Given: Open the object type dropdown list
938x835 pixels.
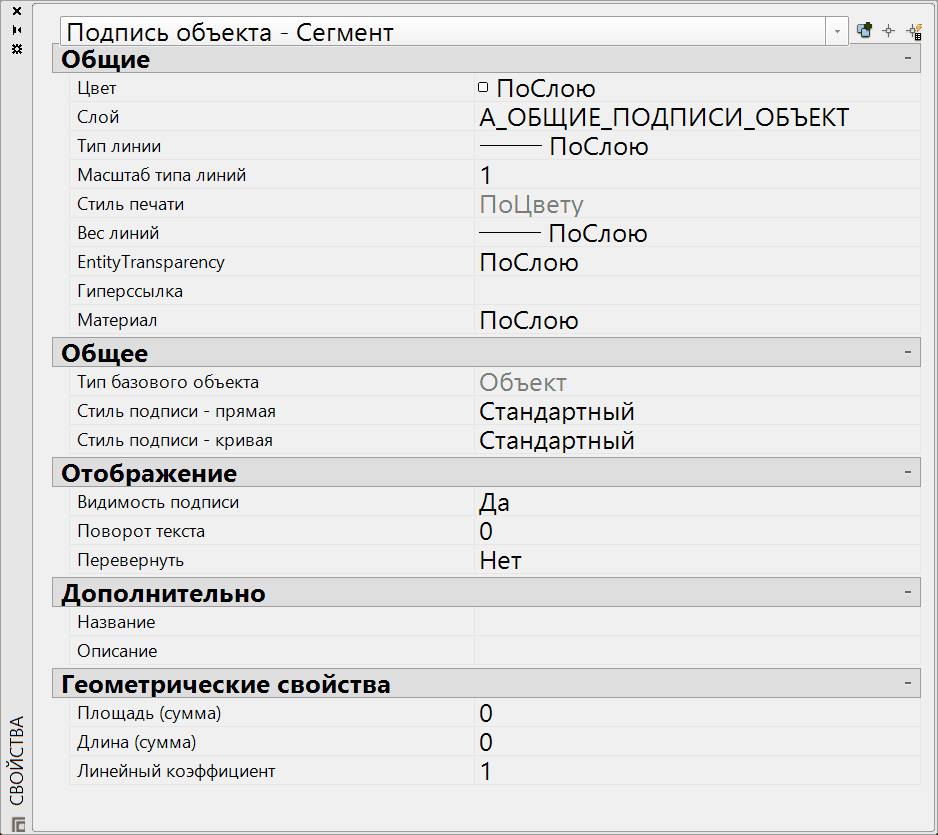Looking at the screenshot, I should pos(836,32).
